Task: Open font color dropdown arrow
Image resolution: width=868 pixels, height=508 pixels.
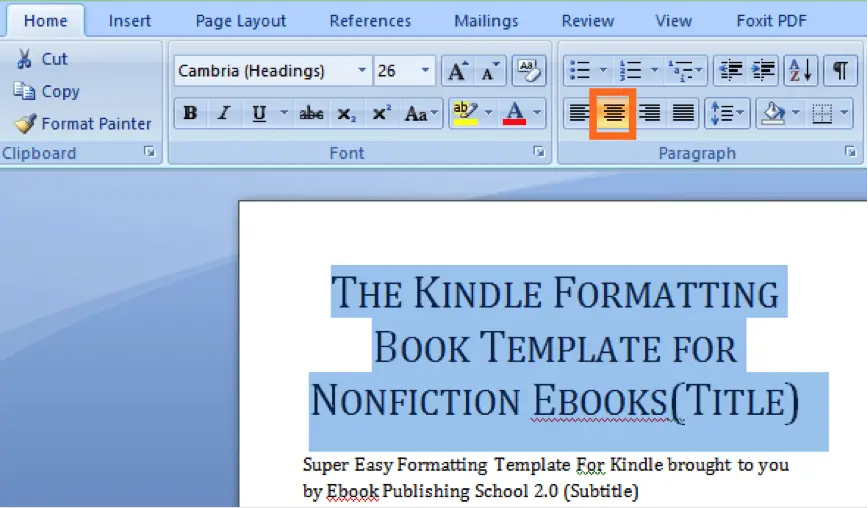Action: pos(538,113)
